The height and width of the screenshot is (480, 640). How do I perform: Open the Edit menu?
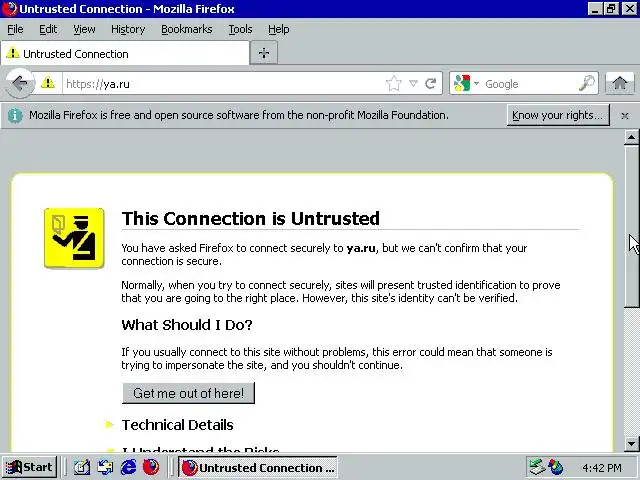tap(48, 29)
